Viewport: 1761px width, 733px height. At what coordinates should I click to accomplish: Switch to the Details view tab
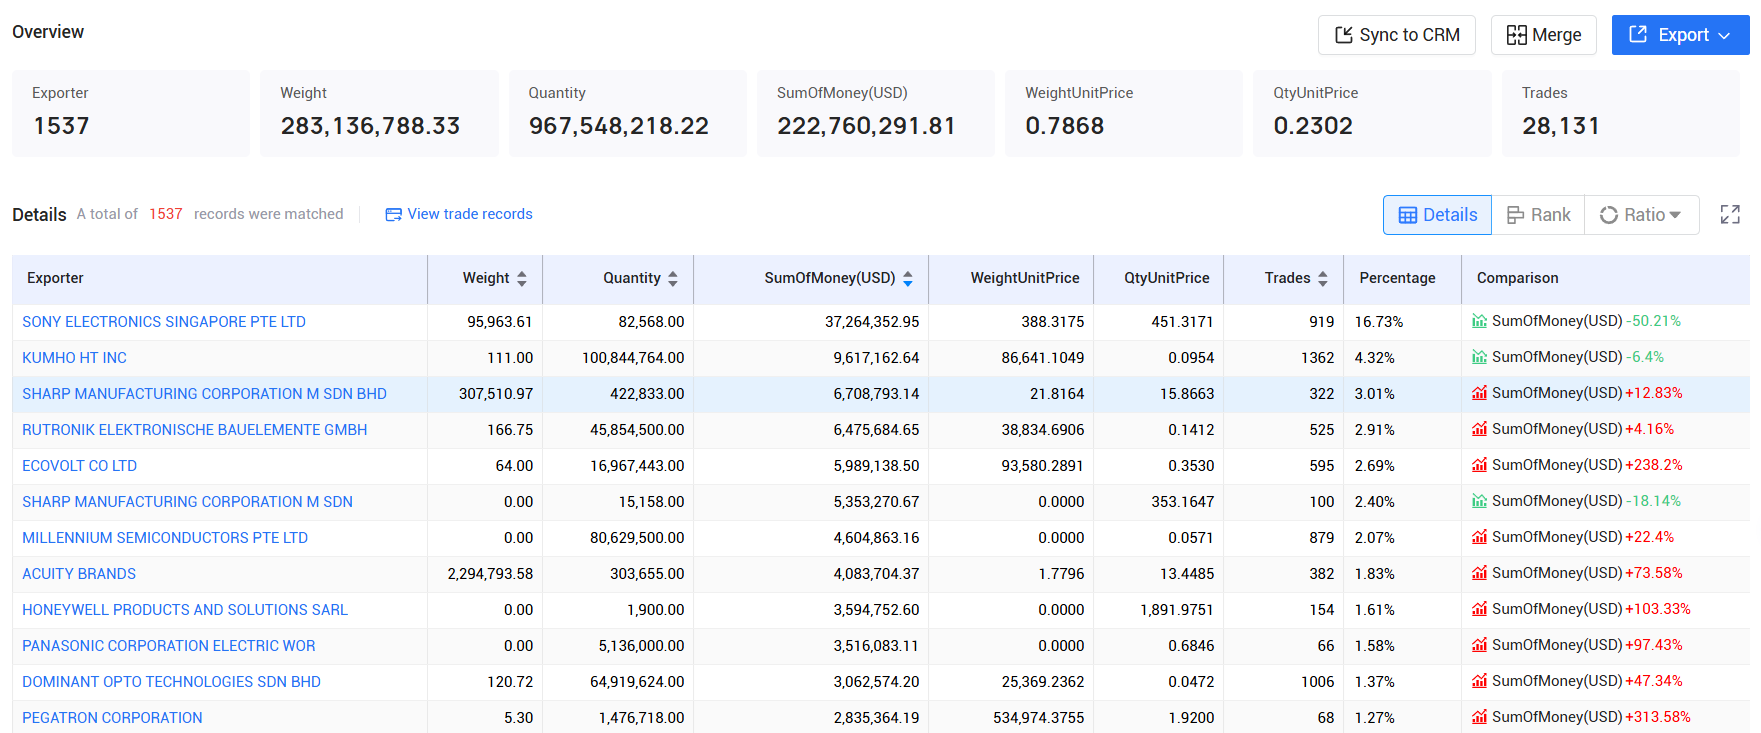1437,215
